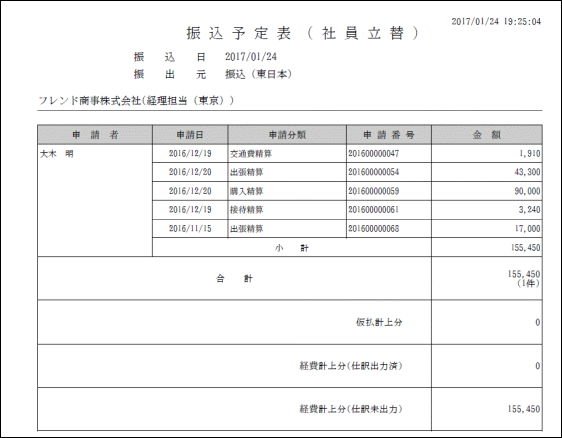
Task: Select application number 201600000054
Action: 373,172
